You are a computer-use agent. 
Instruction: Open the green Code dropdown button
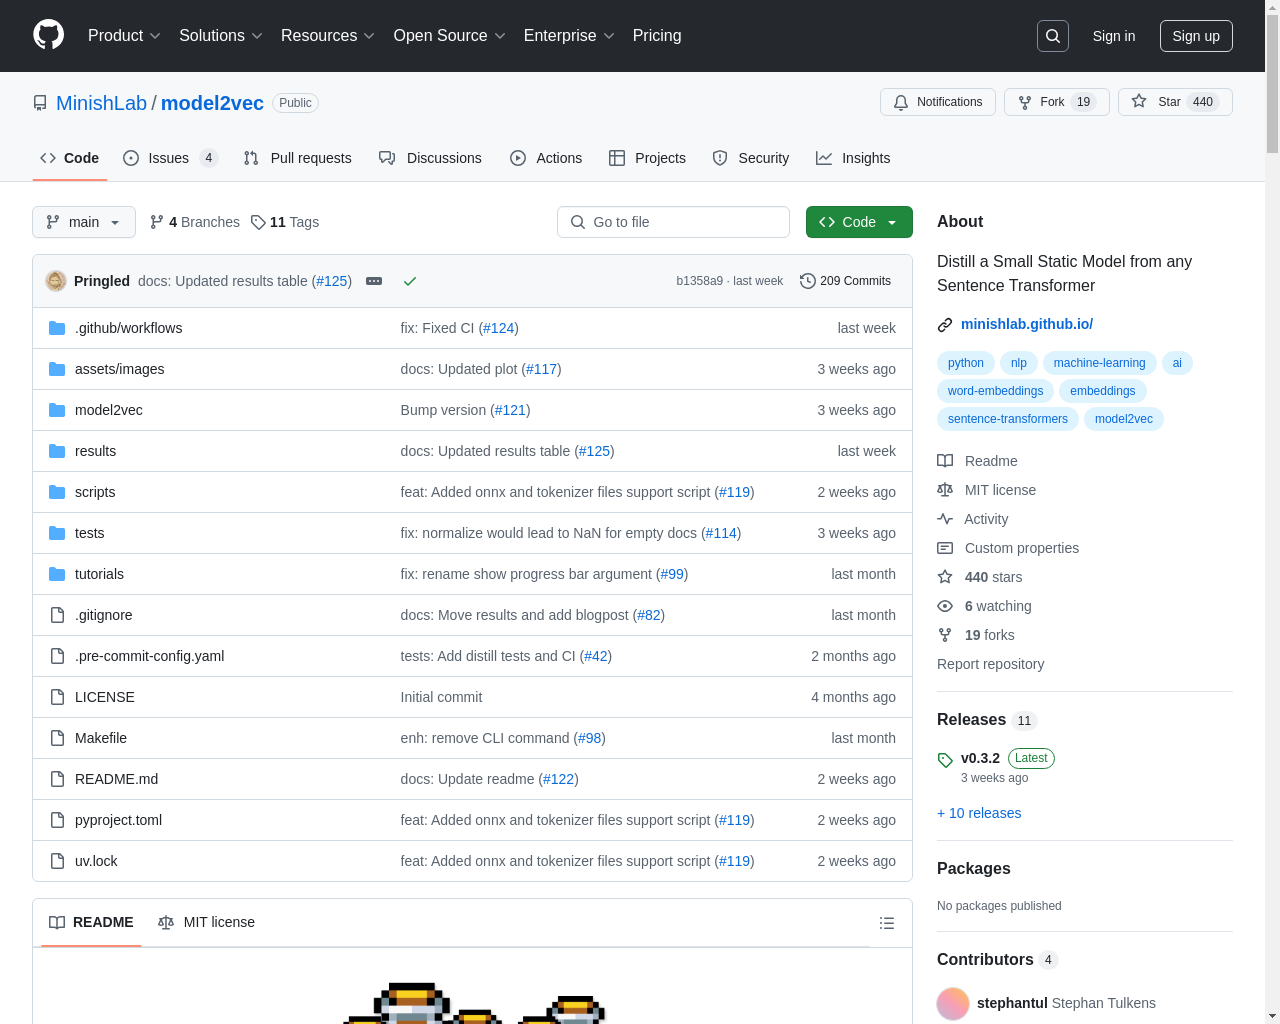pos(859,222)
